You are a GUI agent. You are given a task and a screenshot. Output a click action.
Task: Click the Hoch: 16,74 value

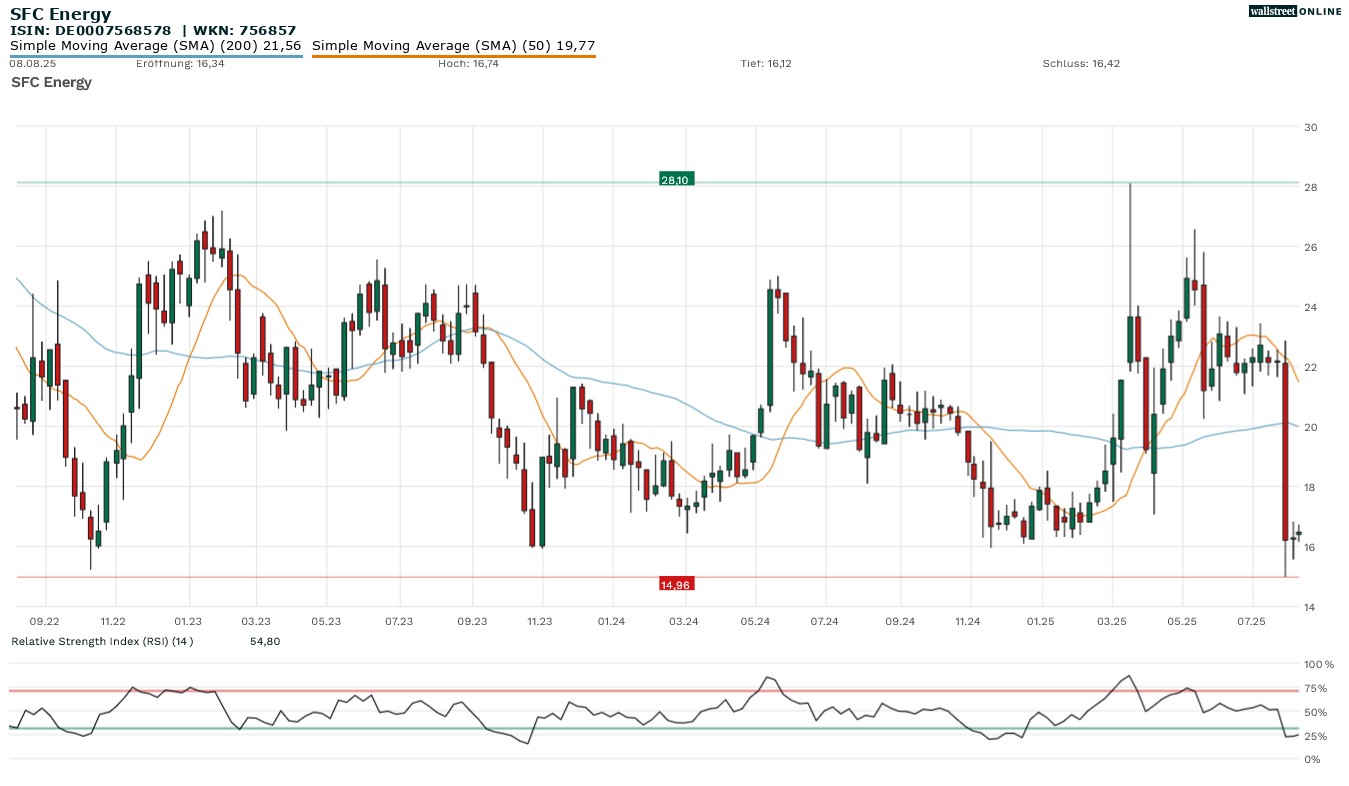468,64
